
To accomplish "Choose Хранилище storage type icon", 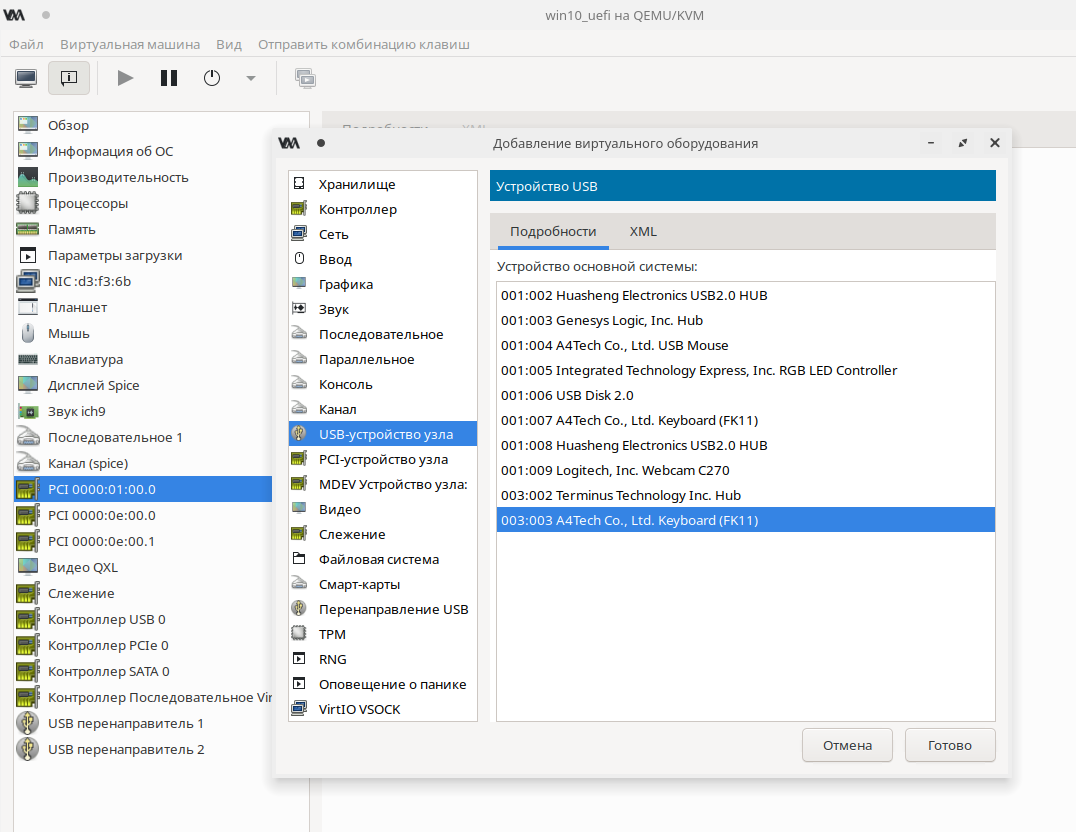I will [x=298, y=184].
